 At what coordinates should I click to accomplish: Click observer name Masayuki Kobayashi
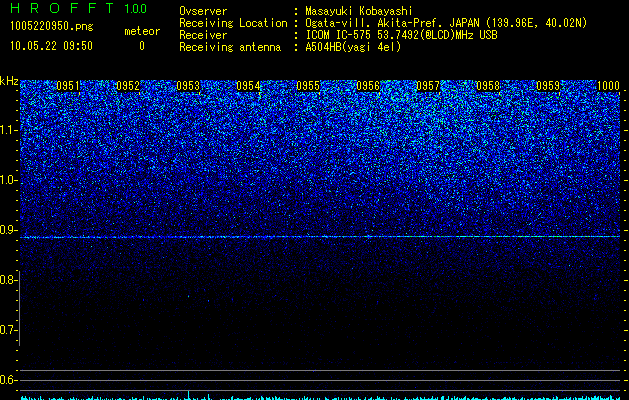(359, 11)
